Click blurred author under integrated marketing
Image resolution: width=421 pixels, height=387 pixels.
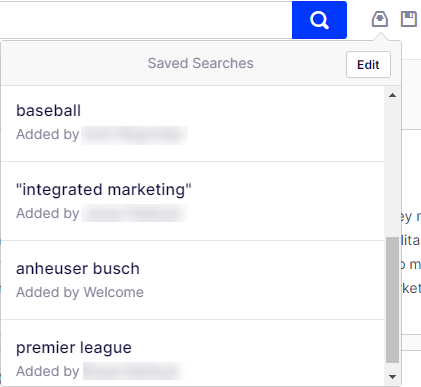134,213
